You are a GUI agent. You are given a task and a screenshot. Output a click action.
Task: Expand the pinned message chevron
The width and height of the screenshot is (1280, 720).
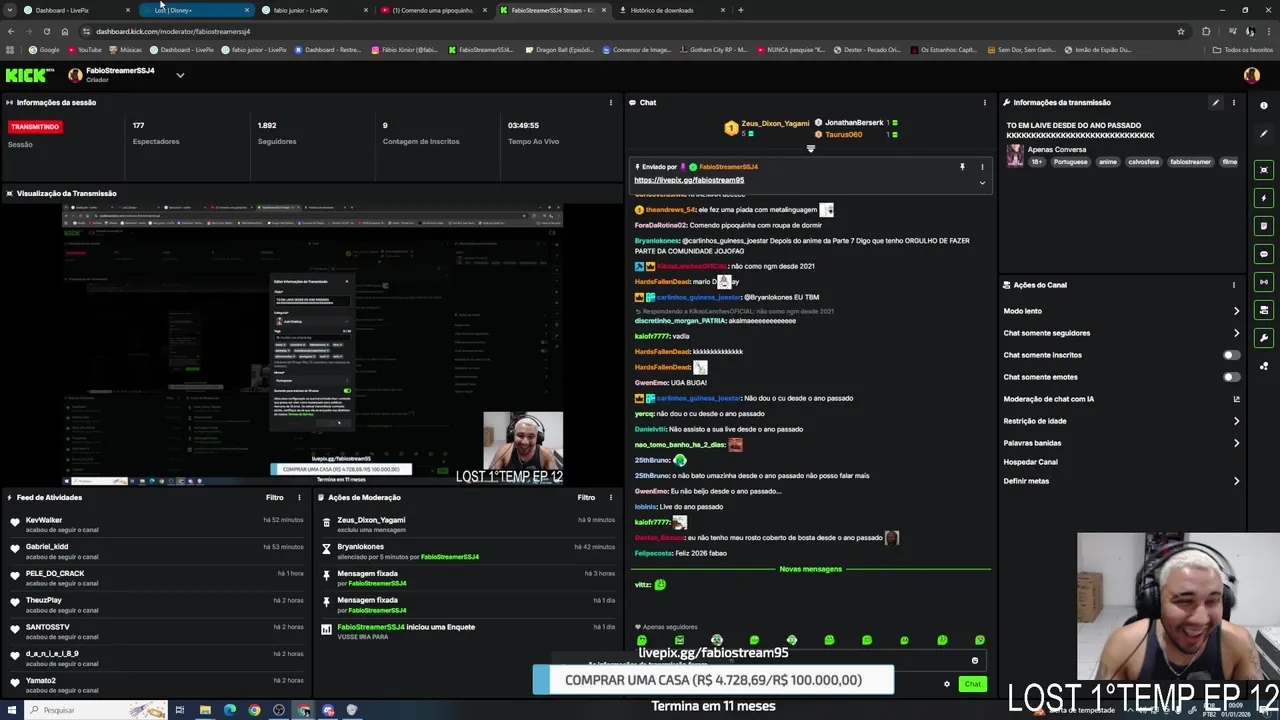coord(982,183)
